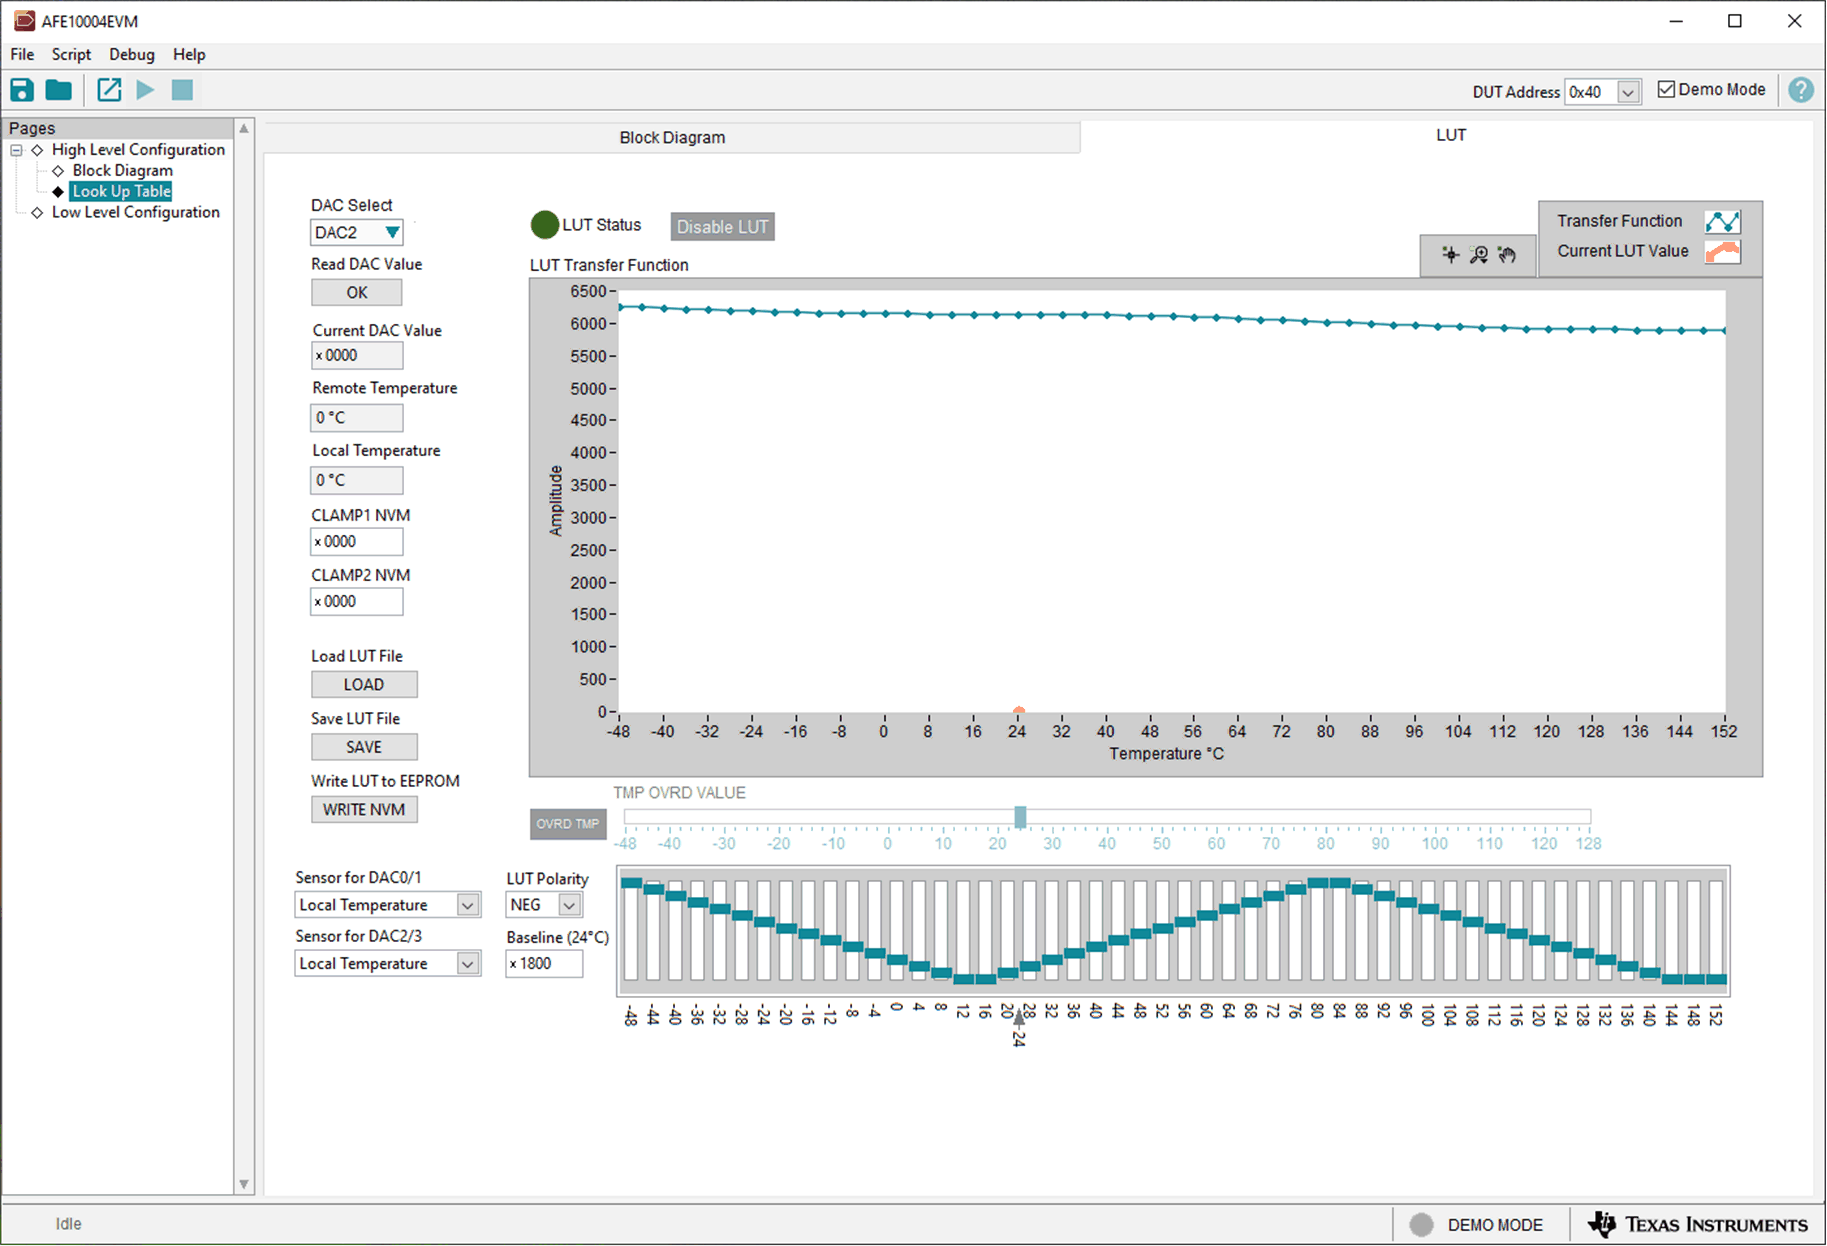Click the Open folder toolbar icon
This screenshot has height=1246, width=1827.
[x=59, y=90]
